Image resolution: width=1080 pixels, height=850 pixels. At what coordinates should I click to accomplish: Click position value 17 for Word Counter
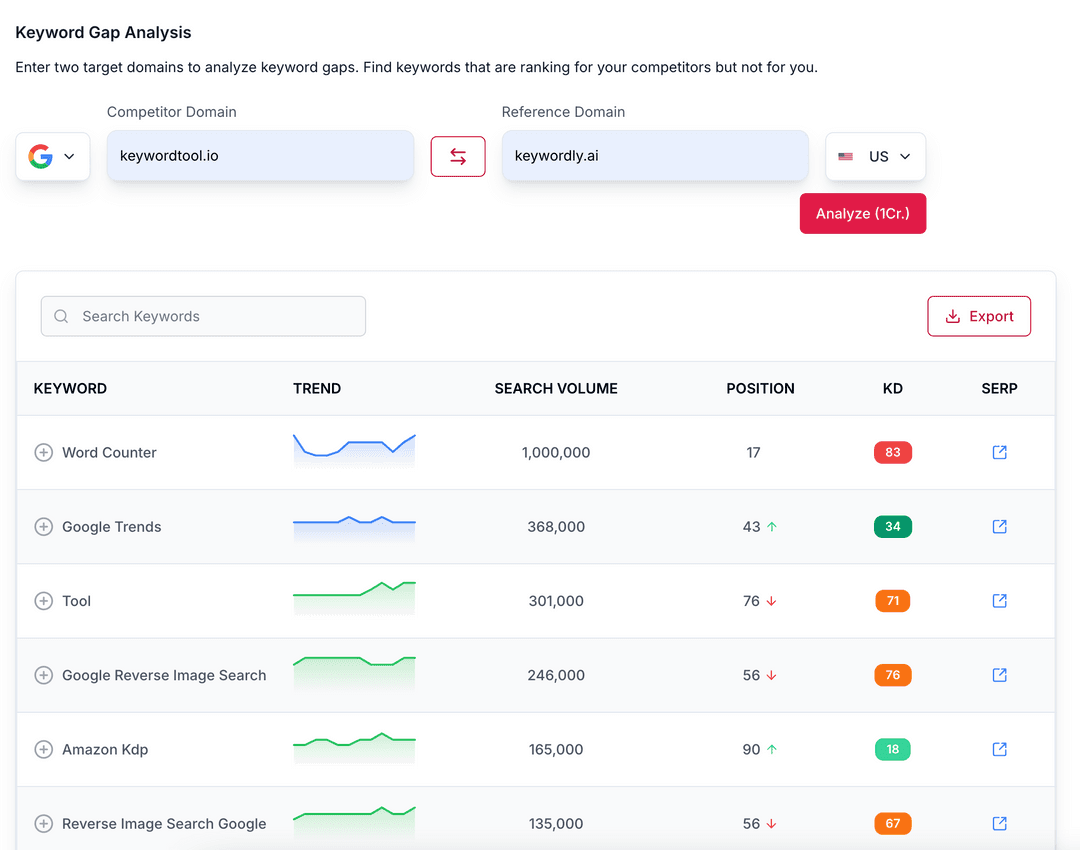pyautogui.click(x=753, y=453)
